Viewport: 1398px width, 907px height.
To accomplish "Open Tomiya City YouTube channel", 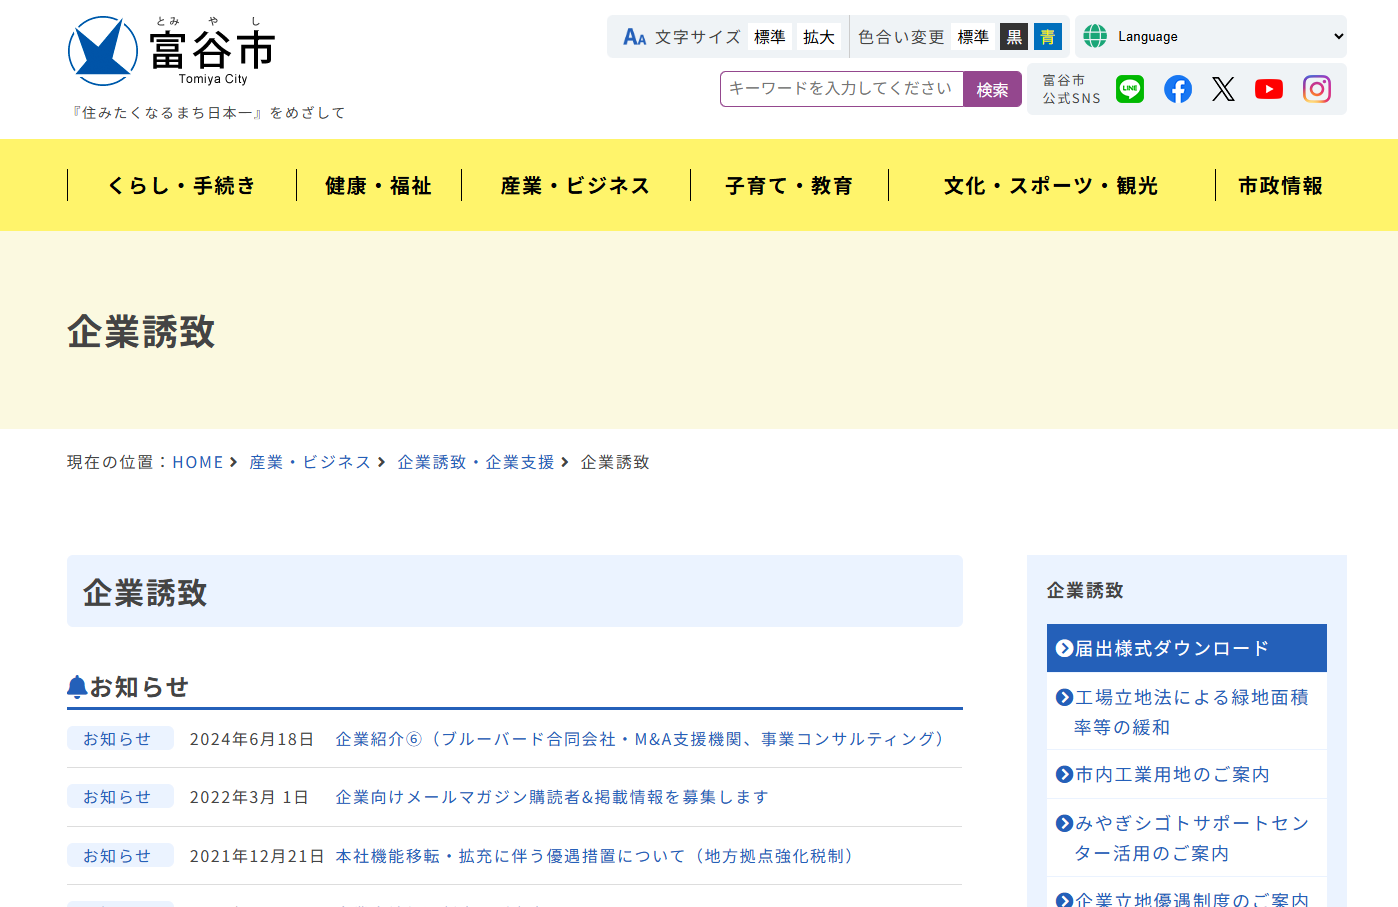I will coord(1269,89).
